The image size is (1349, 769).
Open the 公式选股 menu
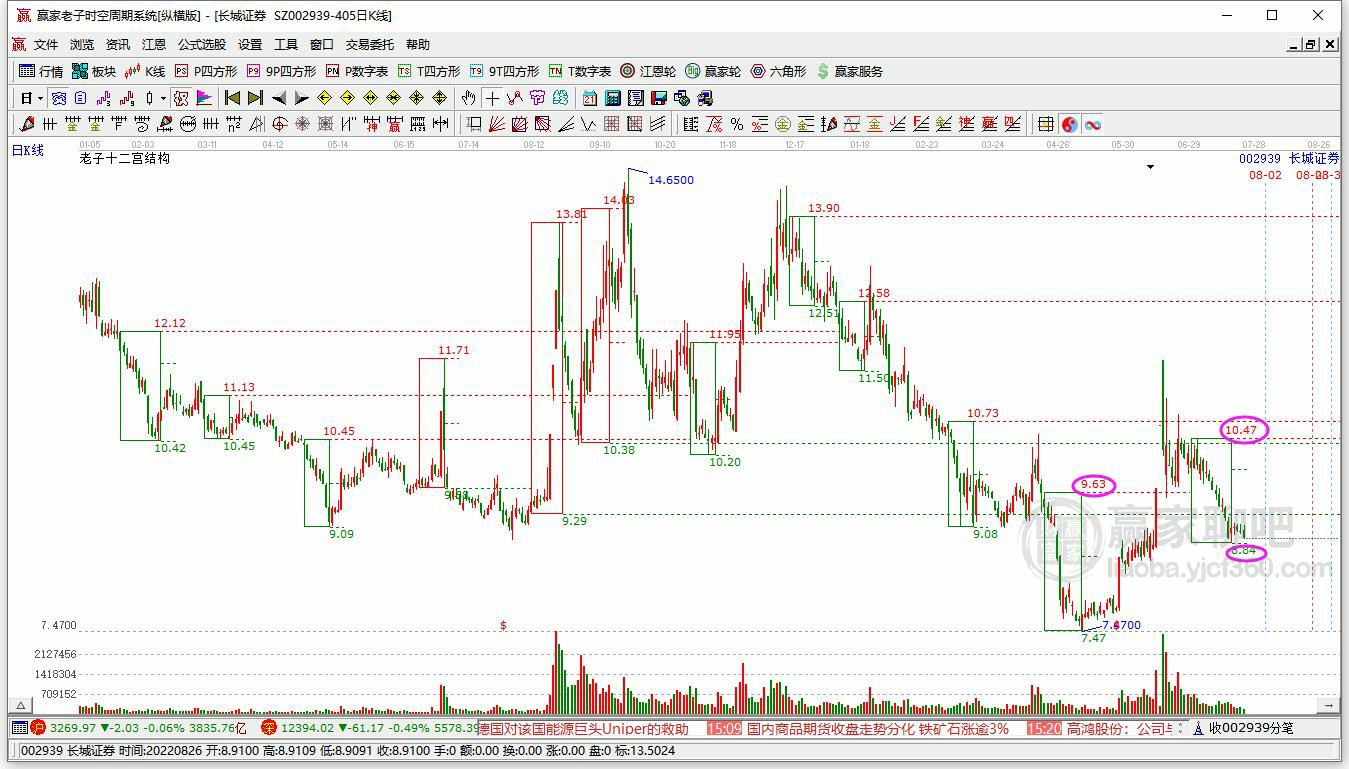coord(202,45)
